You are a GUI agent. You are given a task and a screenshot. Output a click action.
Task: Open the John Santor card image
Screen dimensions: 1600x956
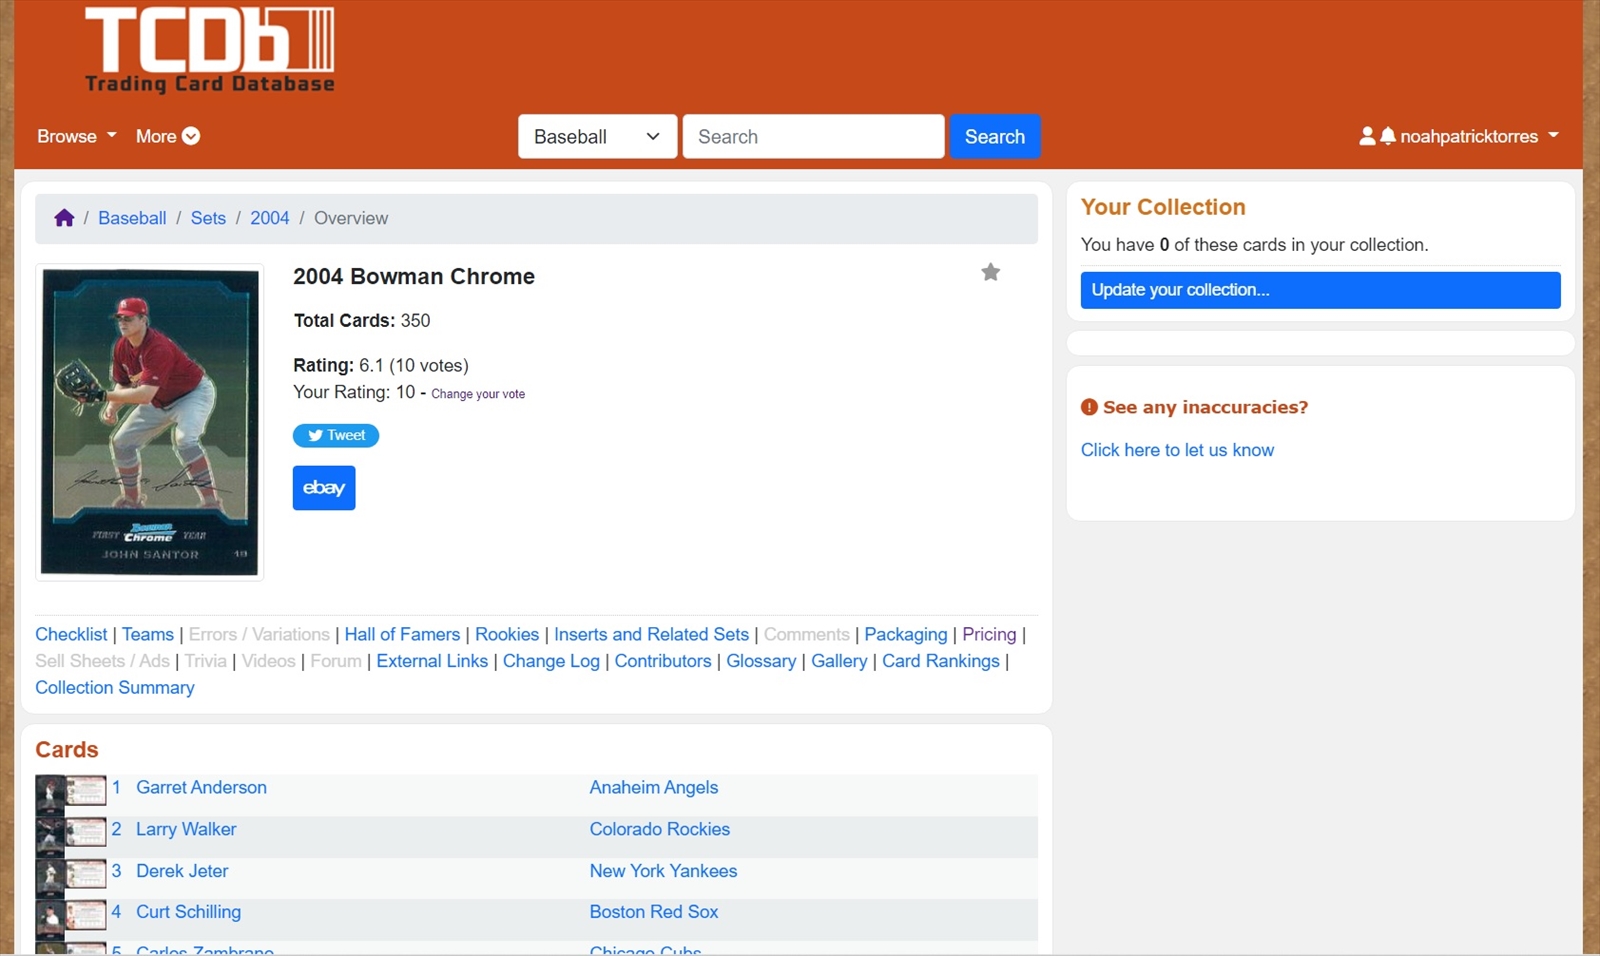[x=150, y=422]
